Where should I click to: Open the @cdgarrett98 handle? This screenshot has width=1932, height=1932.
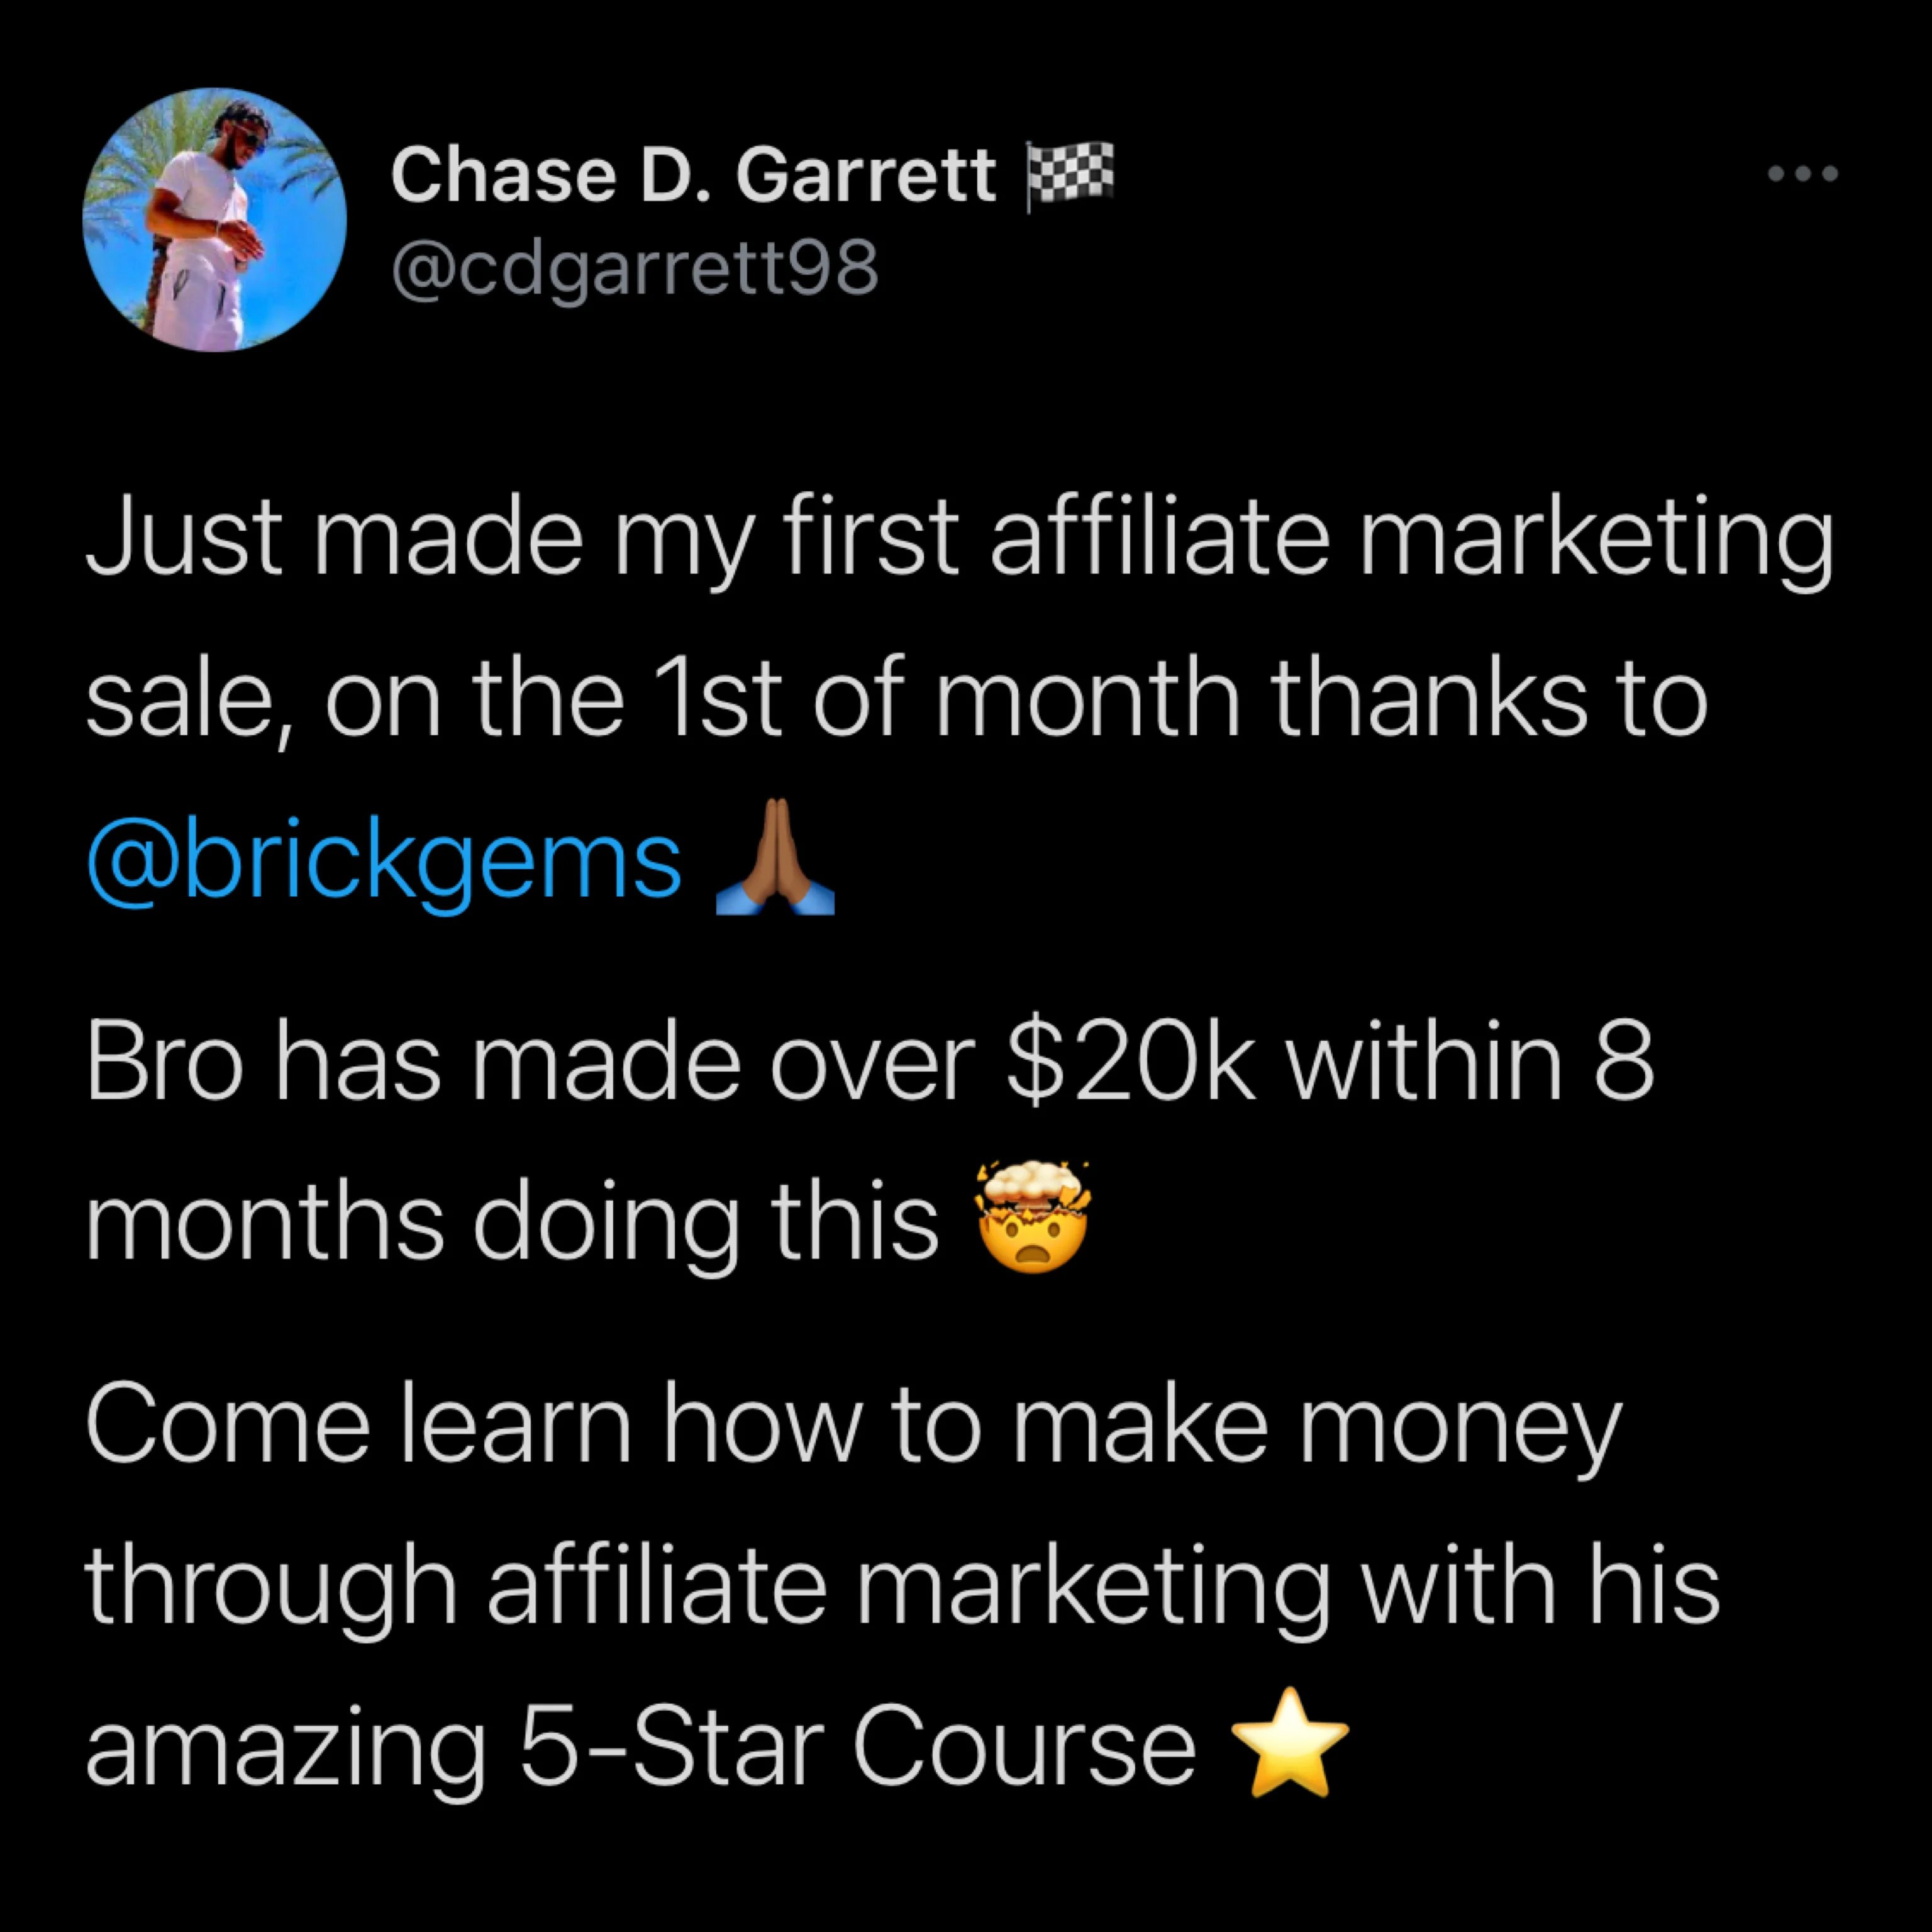click(x=635, y=268)
